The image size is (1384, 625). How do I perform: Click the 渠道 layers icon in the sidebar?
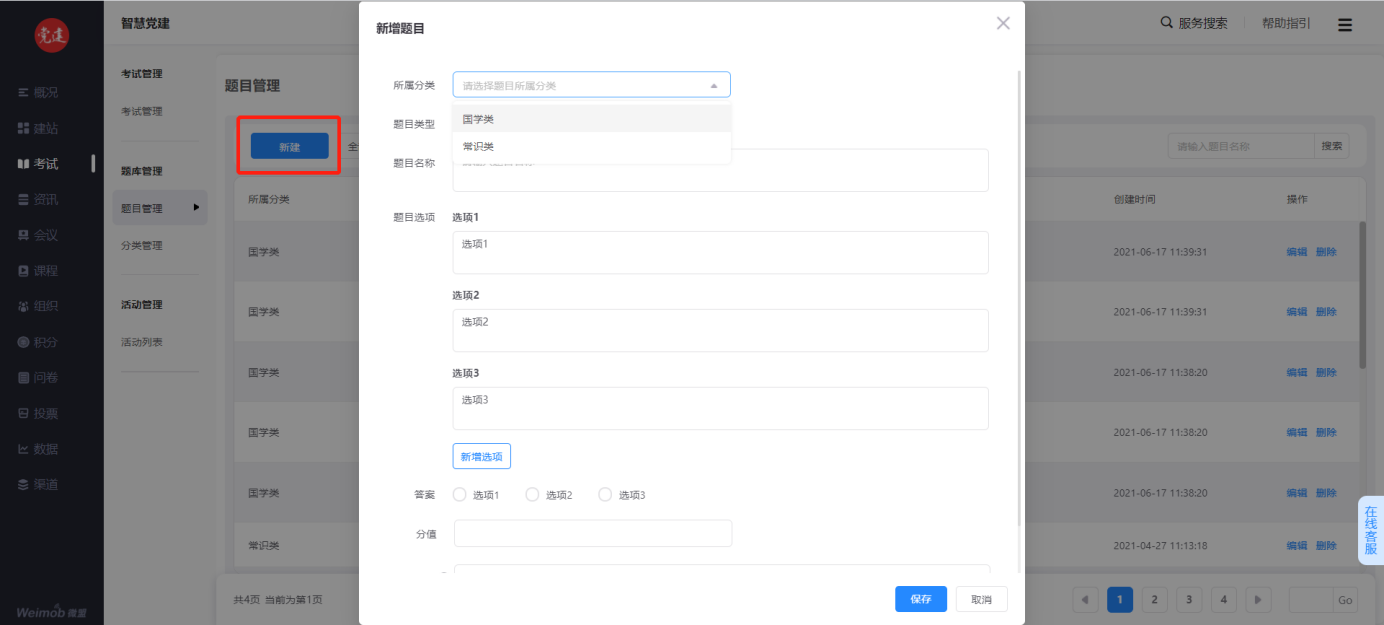click(24, 484)
